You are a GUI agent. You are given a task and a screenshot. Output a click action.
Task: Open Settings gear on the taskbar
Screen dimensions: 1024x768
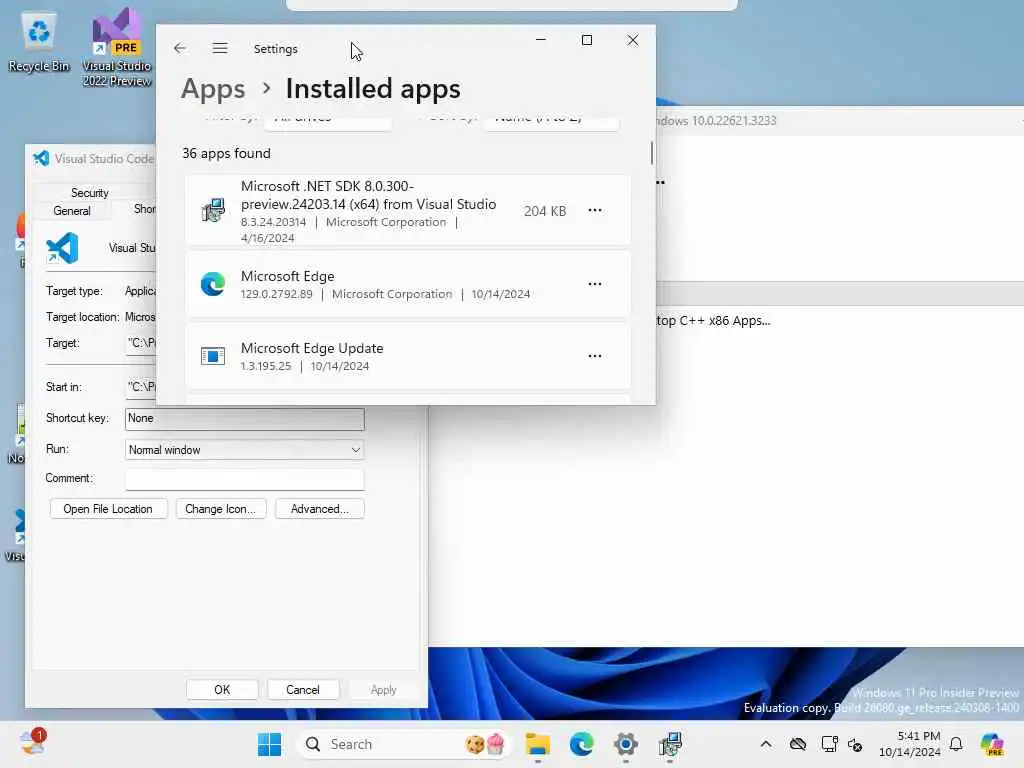[x=625, y=744]
